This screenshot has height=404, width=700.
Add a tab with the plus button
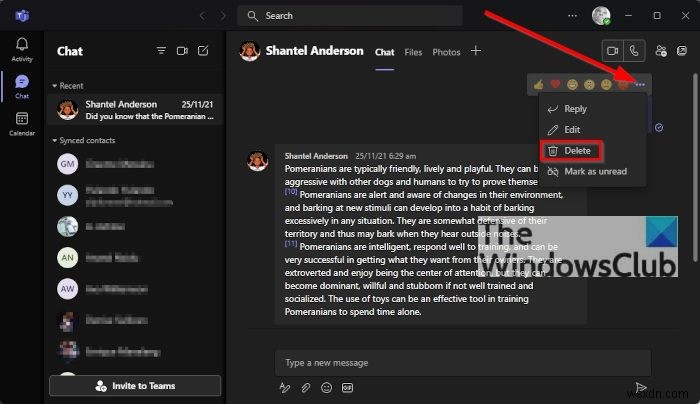(476, 51)
